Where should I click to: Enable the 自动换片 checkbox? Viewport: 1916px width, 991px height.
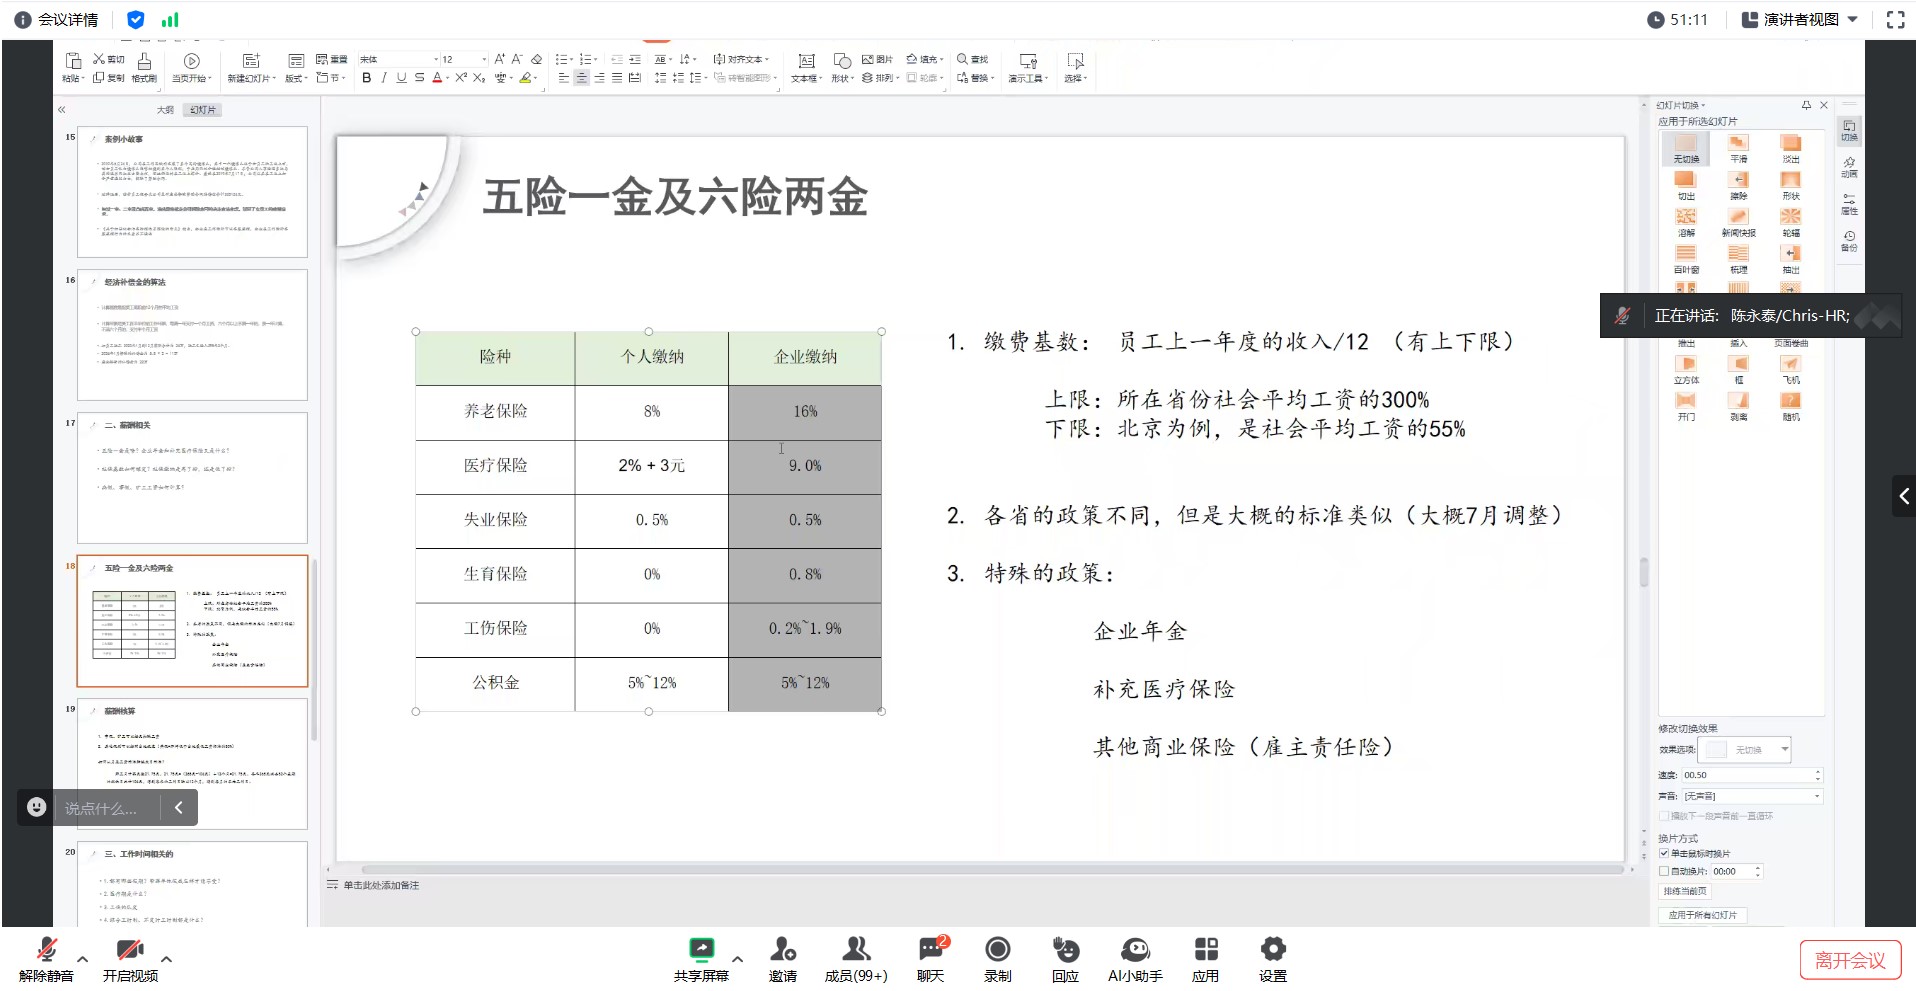[x=1663, y=871]
